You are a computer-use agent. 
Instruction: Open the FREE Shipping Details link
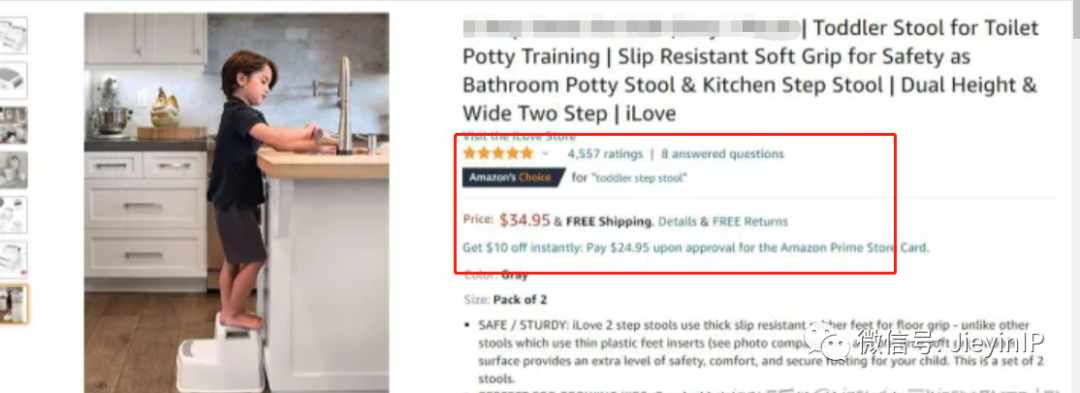click(x=678, y=222)
